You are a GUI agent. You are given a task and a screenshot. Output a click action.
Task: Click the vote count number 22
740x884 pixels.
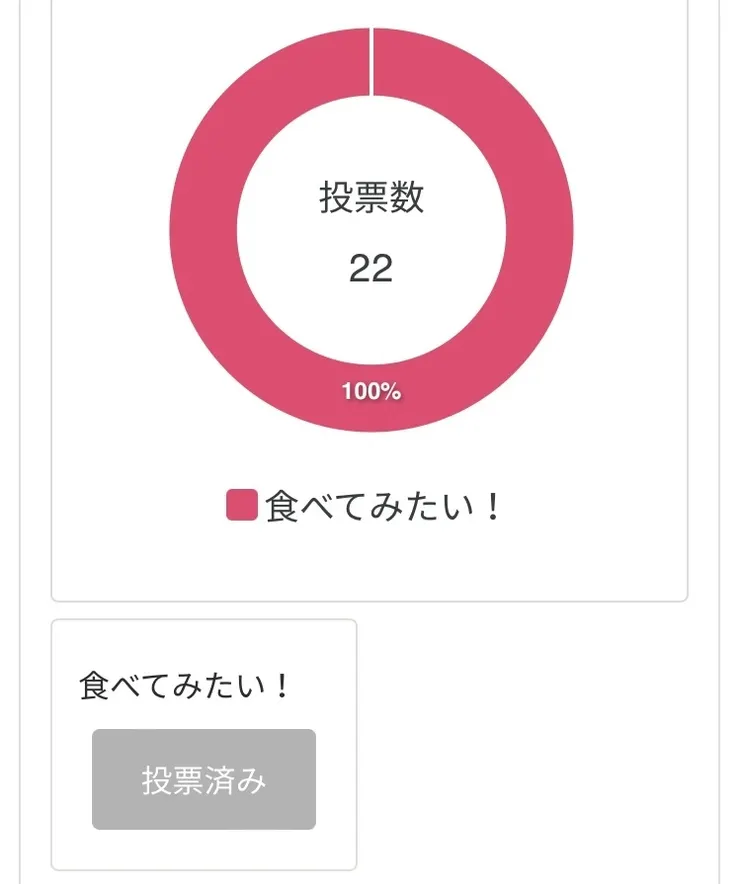371,268
